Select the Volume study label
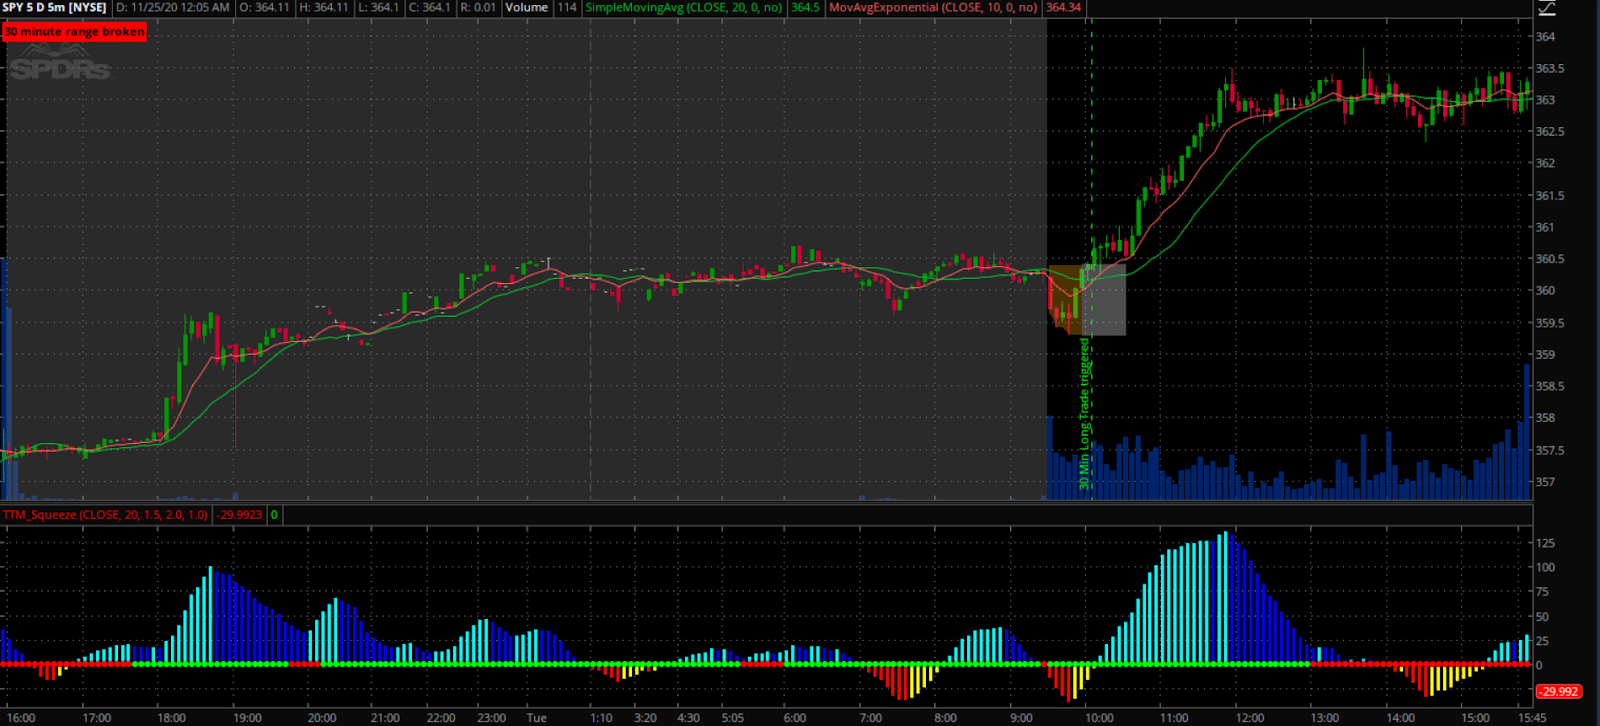Viewport: 1600px width, 726px height. [526, 7]
